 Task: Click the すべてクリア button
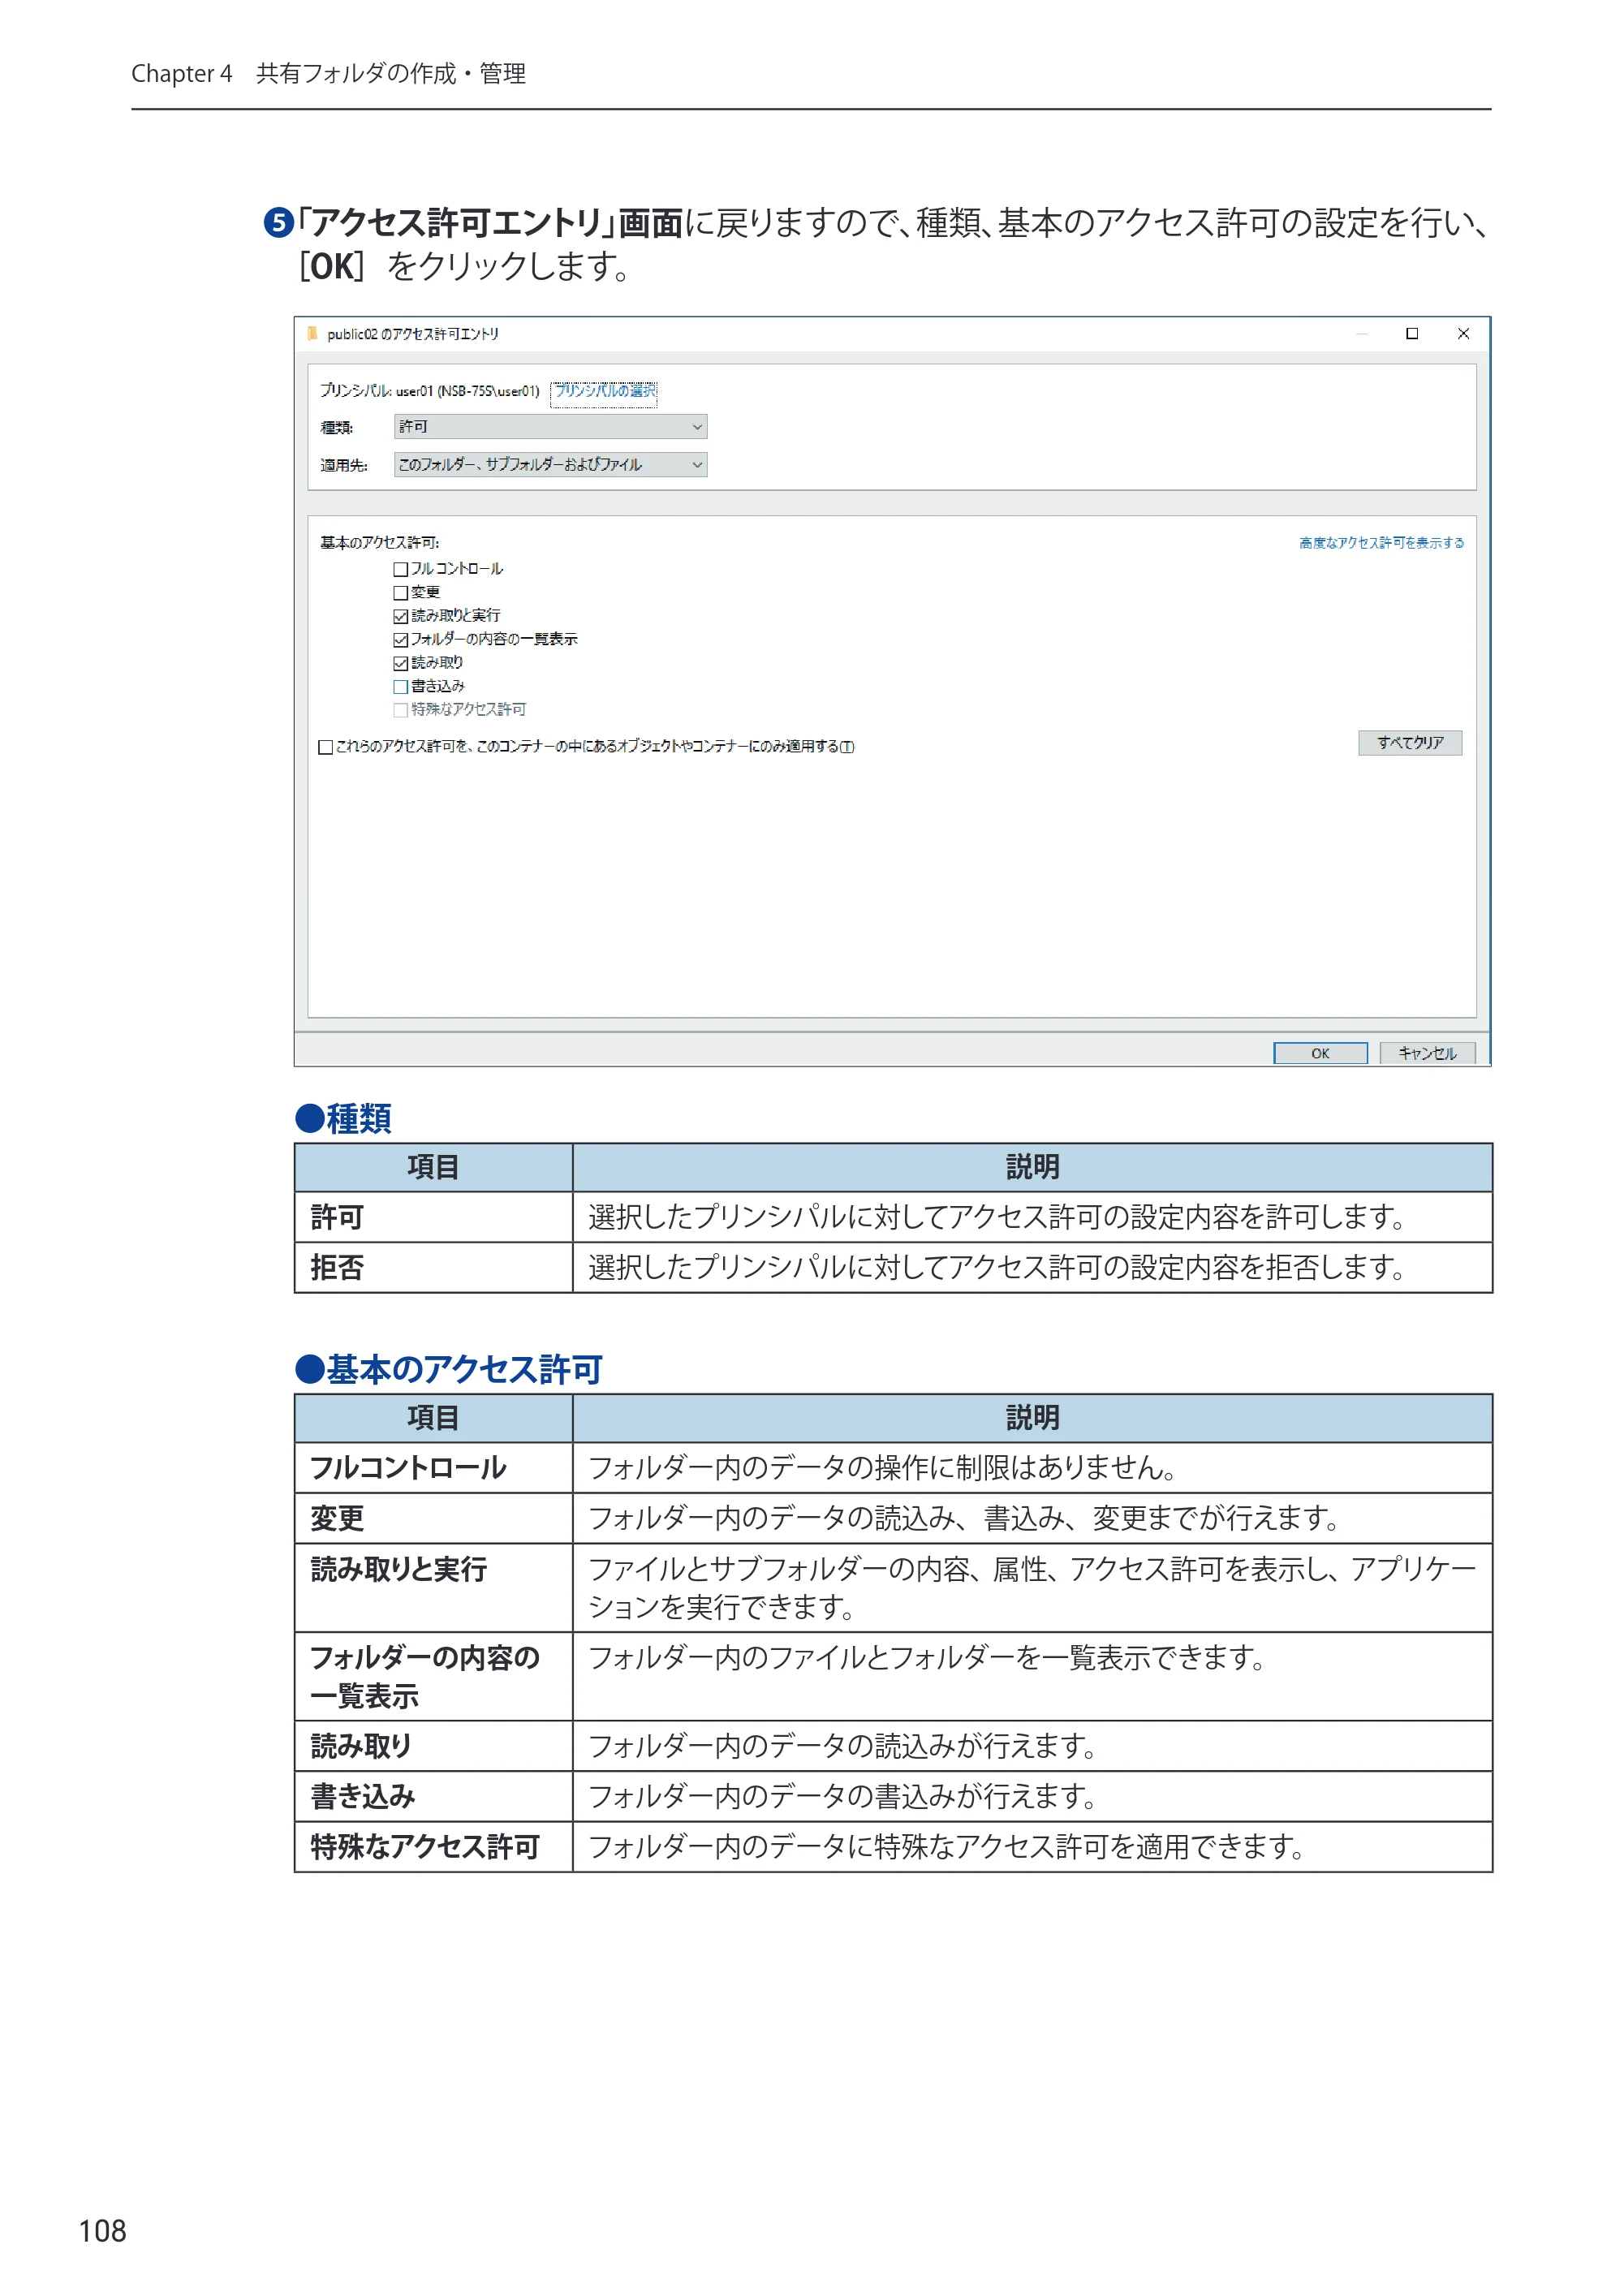(1409, 743)
